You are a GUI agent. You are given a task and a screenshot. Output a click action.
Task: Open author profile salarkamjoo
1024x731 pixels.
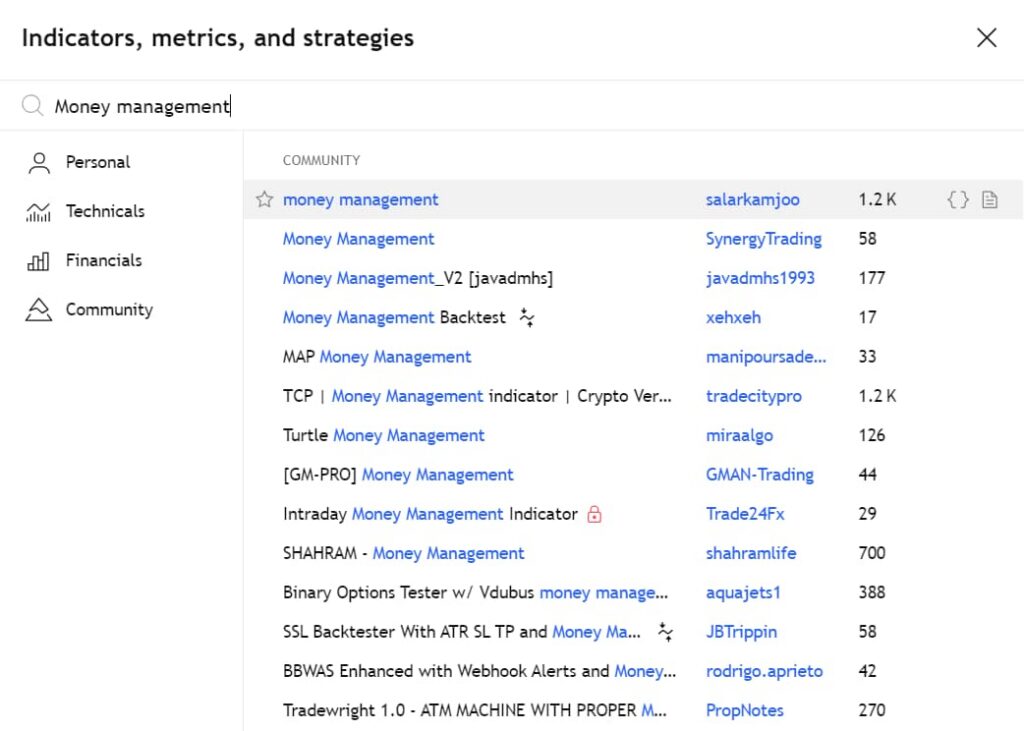coord(752,200)
